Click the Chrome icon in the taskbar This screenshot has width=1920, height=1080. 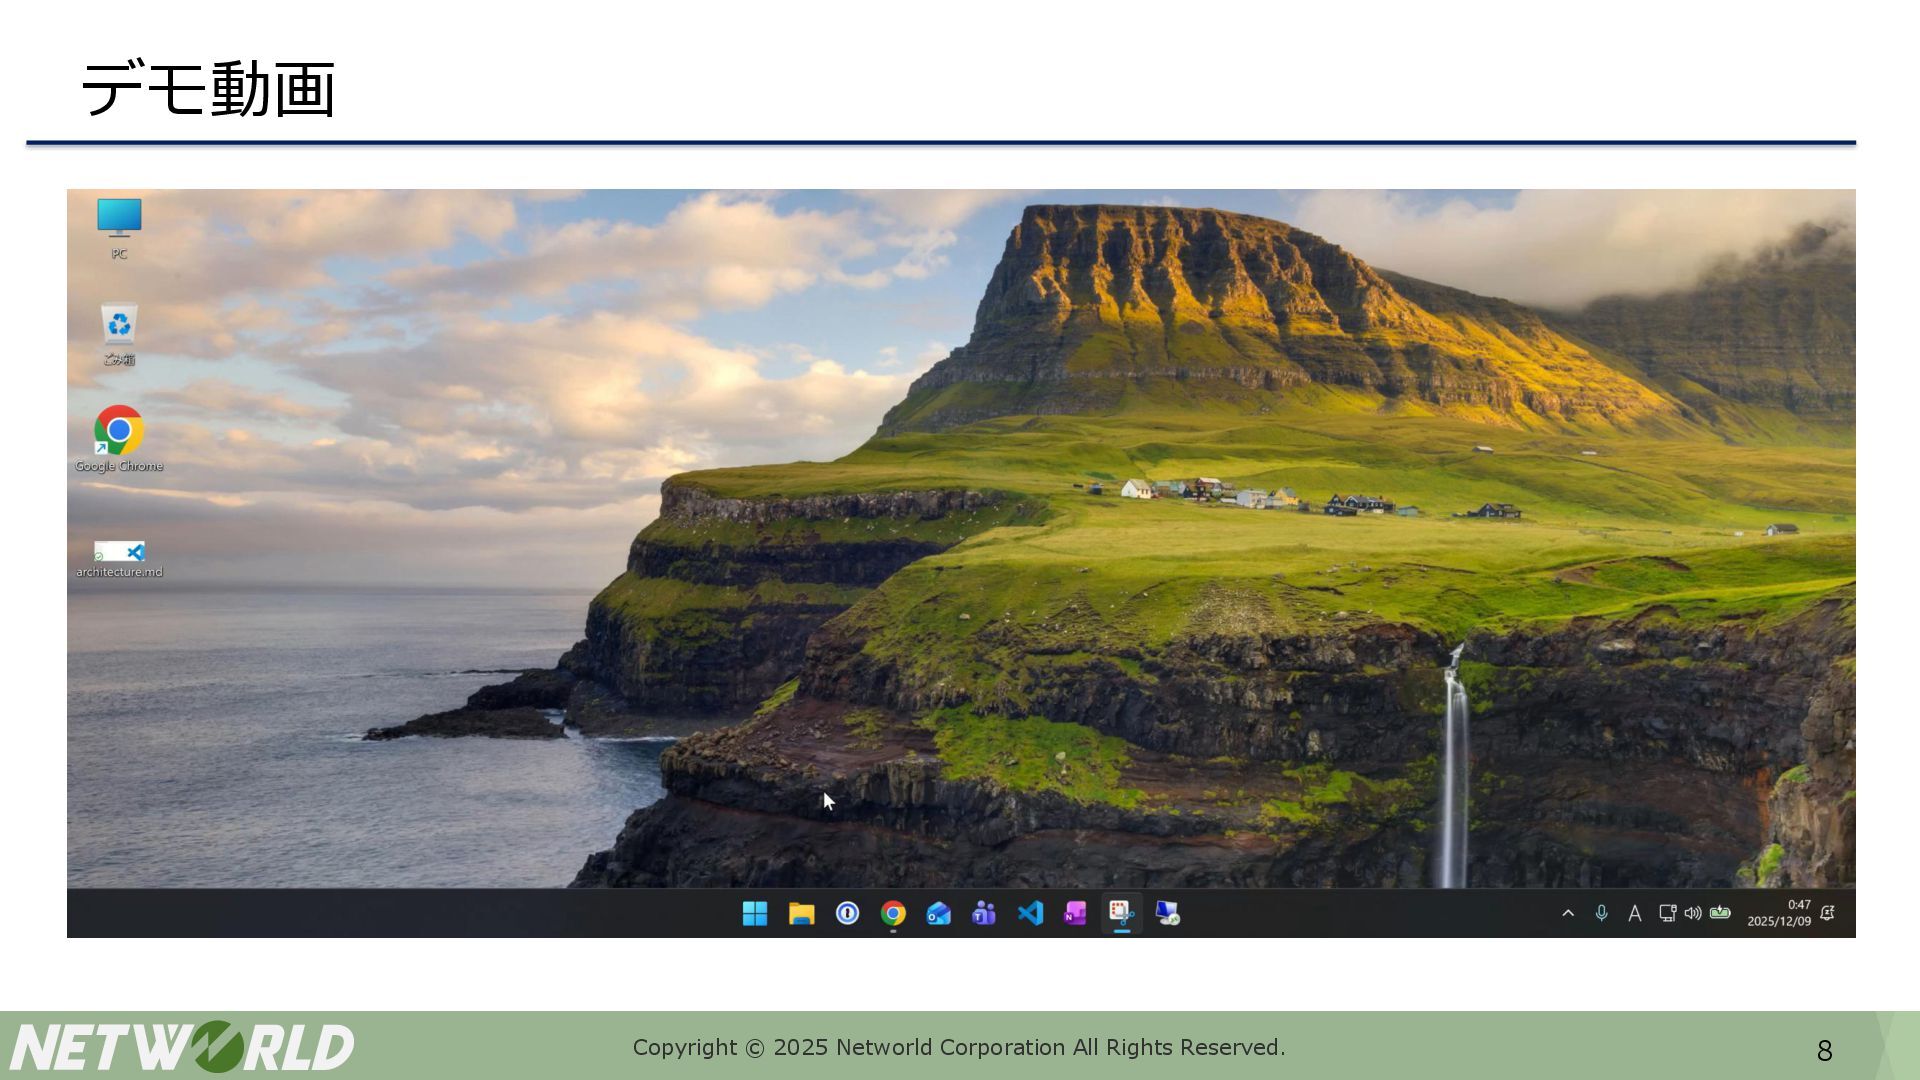[893, 913]
